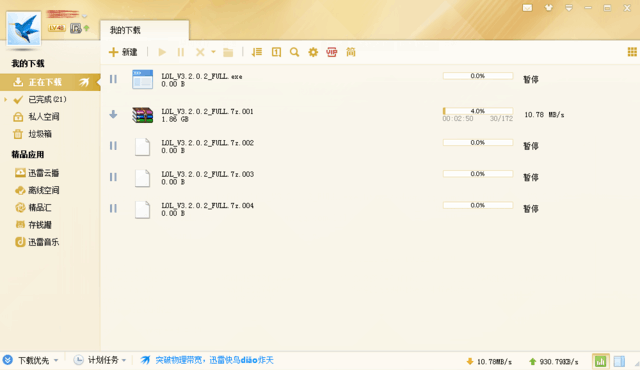Viewport: 640px width, 370px height.
Task: Open 存钱罐 in sidebar
Action: [33, 225]
